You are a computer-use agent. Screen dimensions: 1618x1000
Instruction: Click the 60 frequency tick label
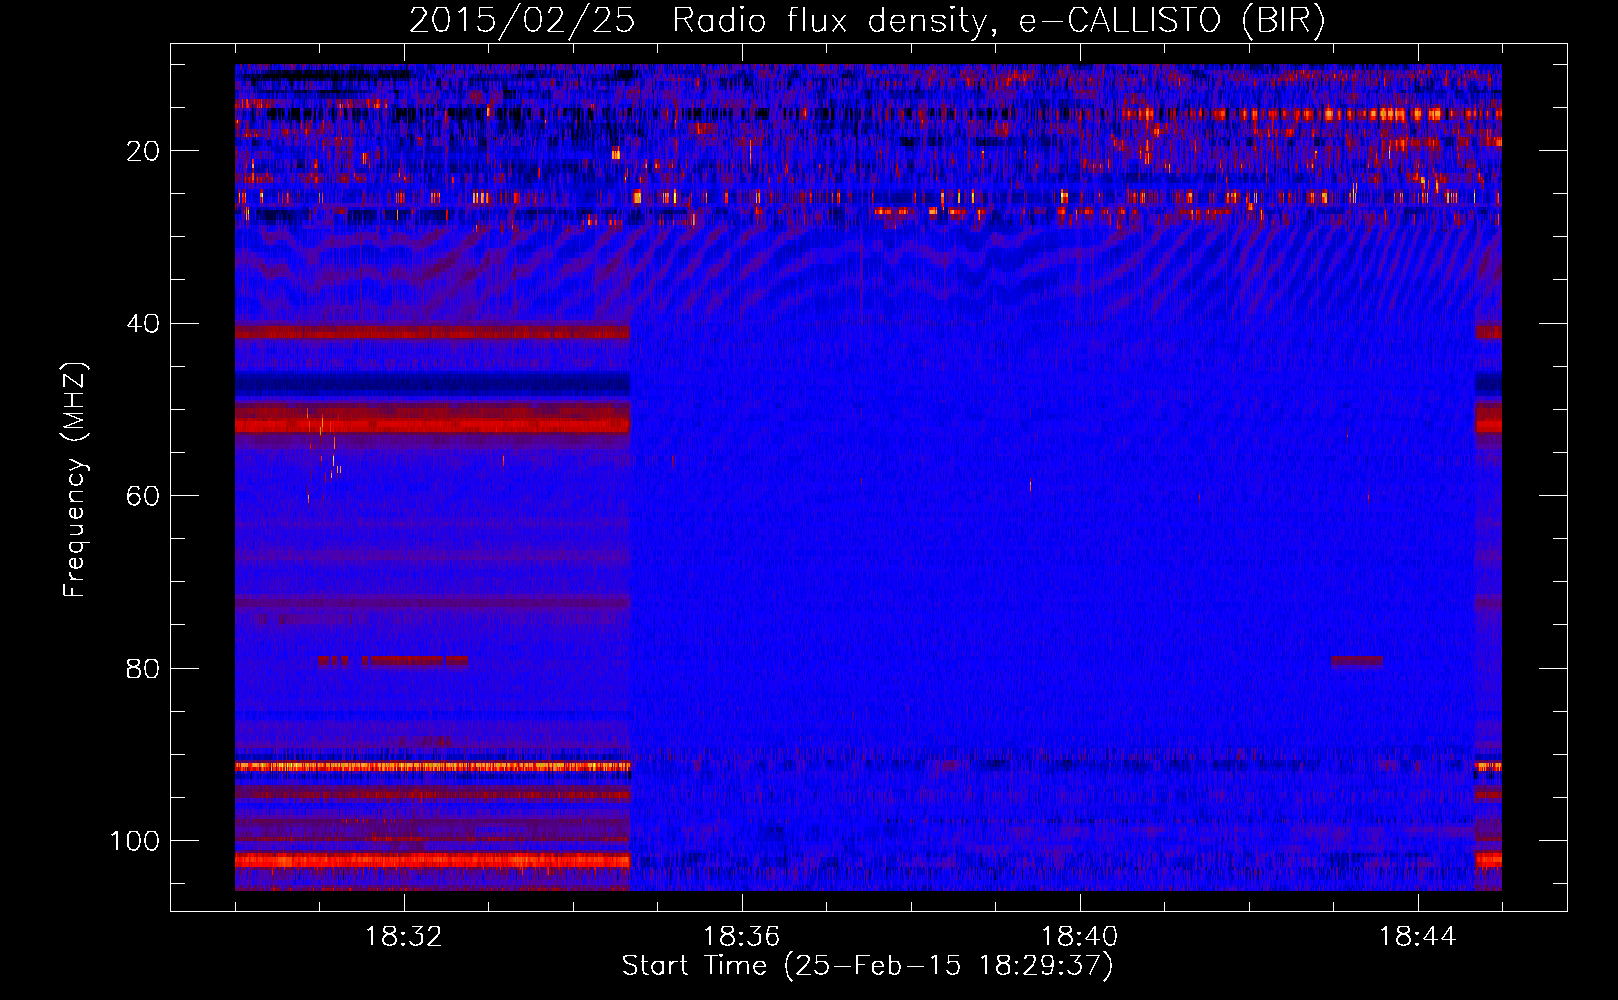click(143, 496)
